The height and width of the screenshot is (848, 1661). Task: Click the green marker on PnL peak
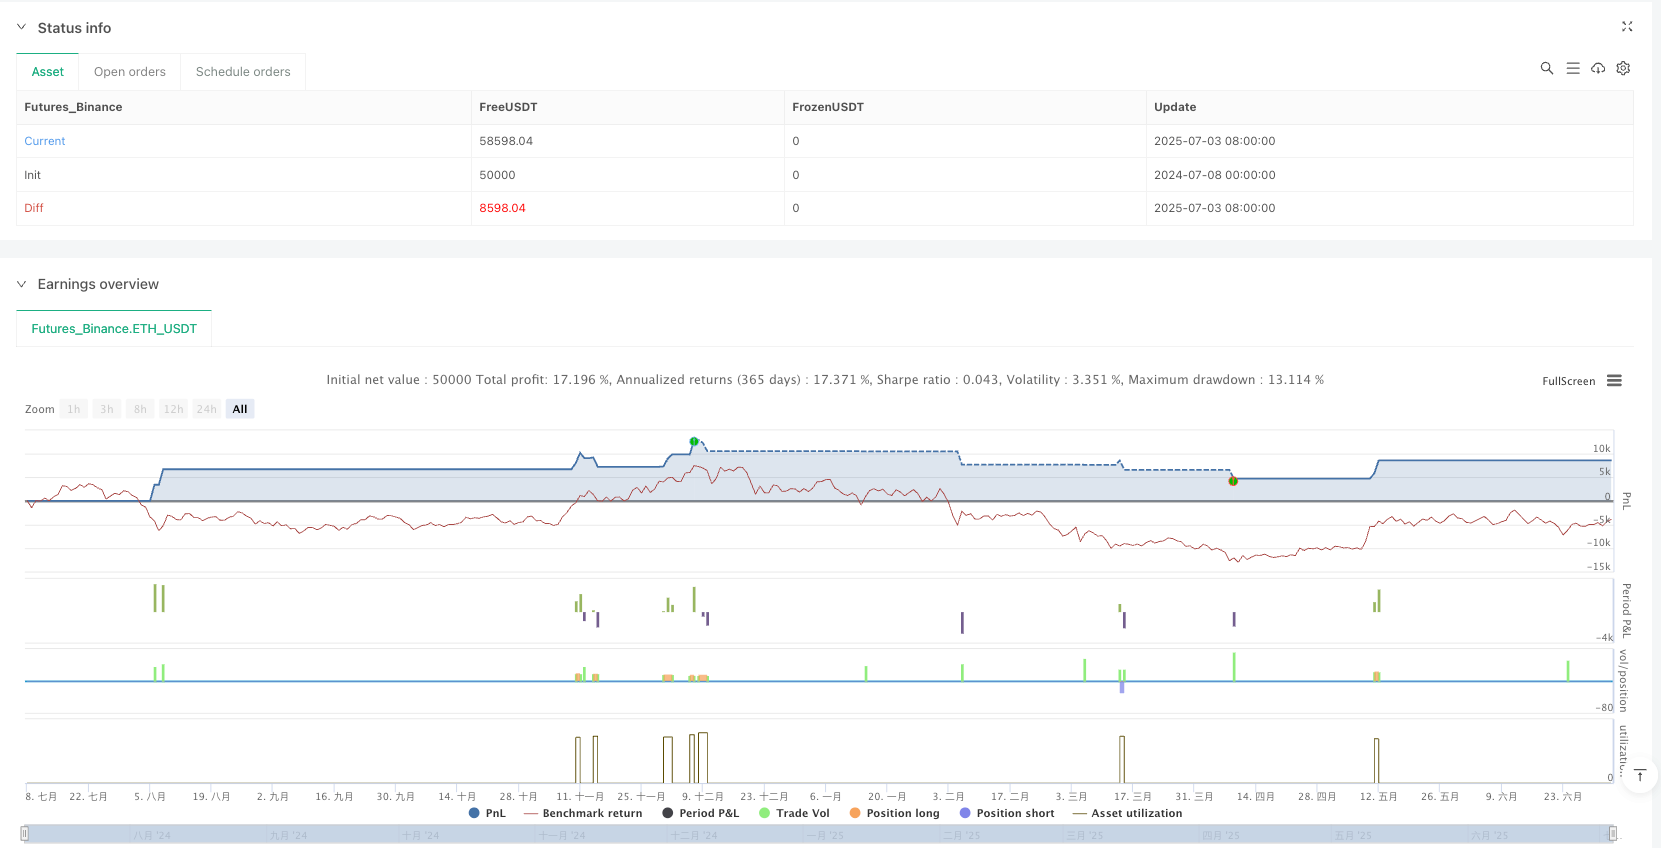(x=694, y=441)
